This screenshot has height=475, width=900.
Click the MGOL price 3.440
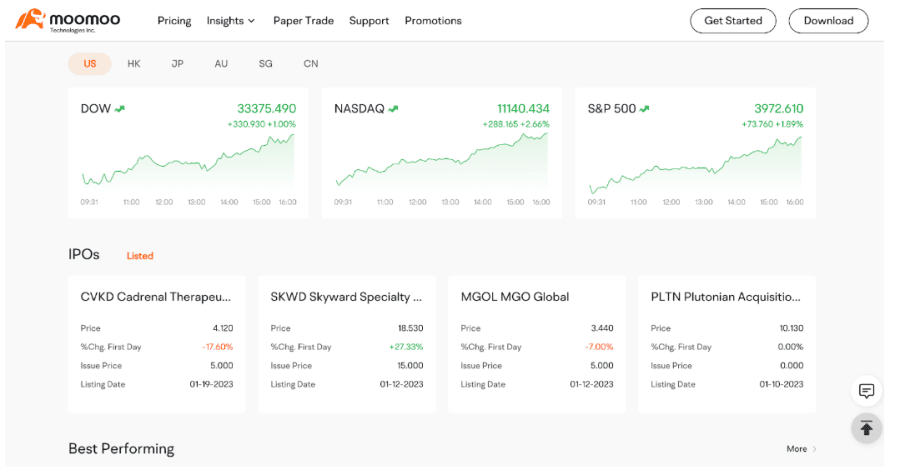point(602,328)
